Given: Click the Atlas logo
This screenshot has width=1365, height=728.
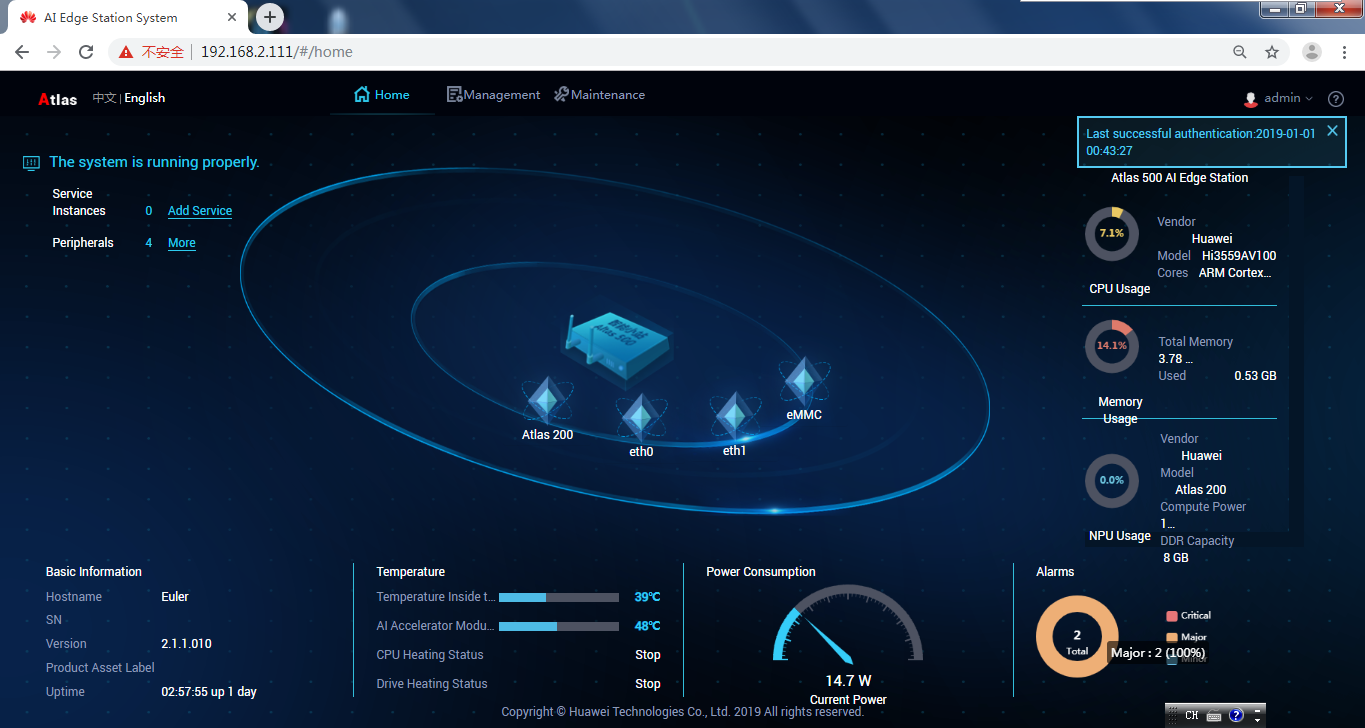Looking at the screenshot, I should 57,99.
